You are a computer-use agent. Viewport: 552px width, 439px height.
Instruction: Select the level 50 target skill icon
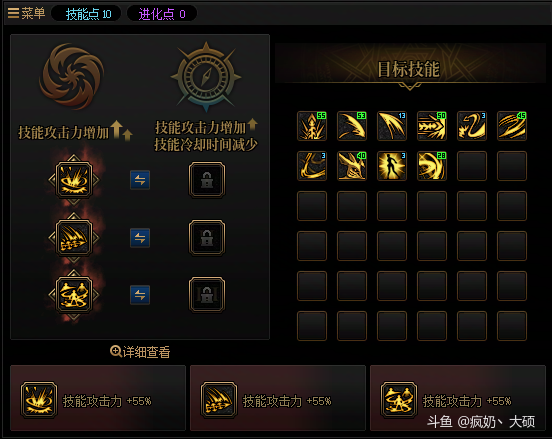coord(432,126)
